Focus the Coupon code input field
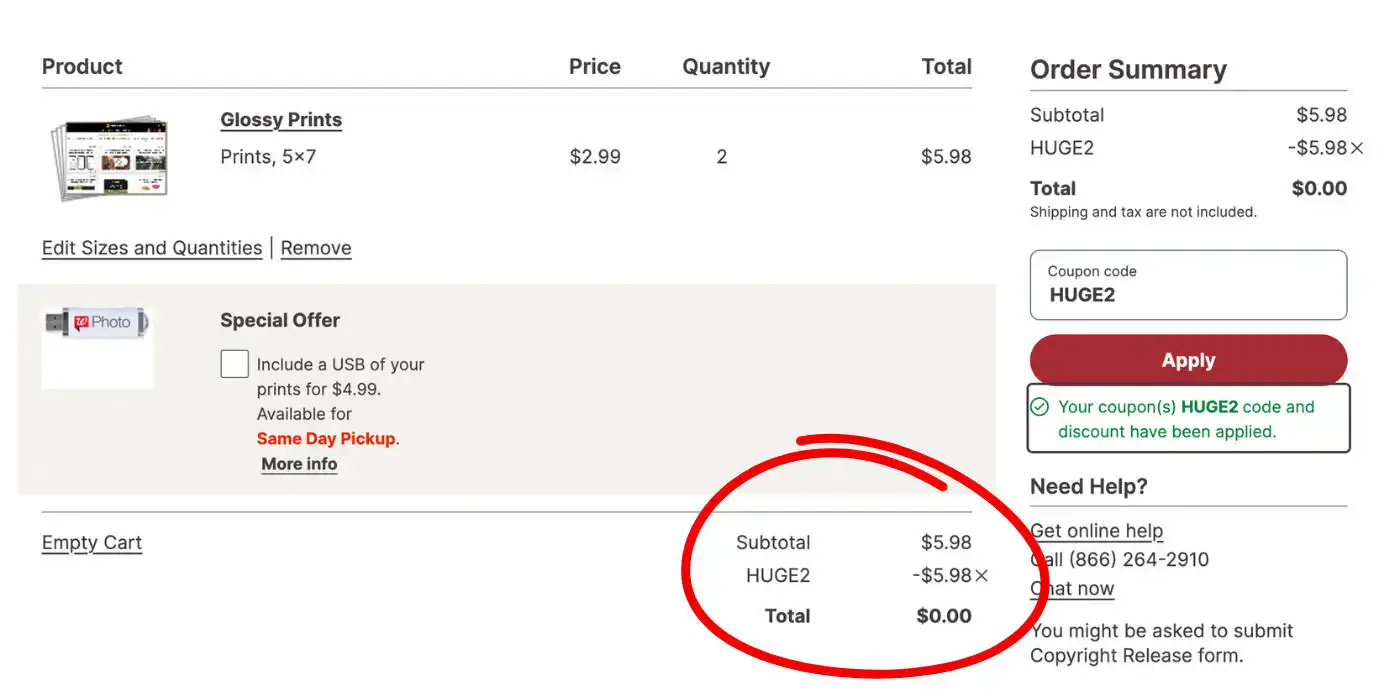 tap(1188, 285)
